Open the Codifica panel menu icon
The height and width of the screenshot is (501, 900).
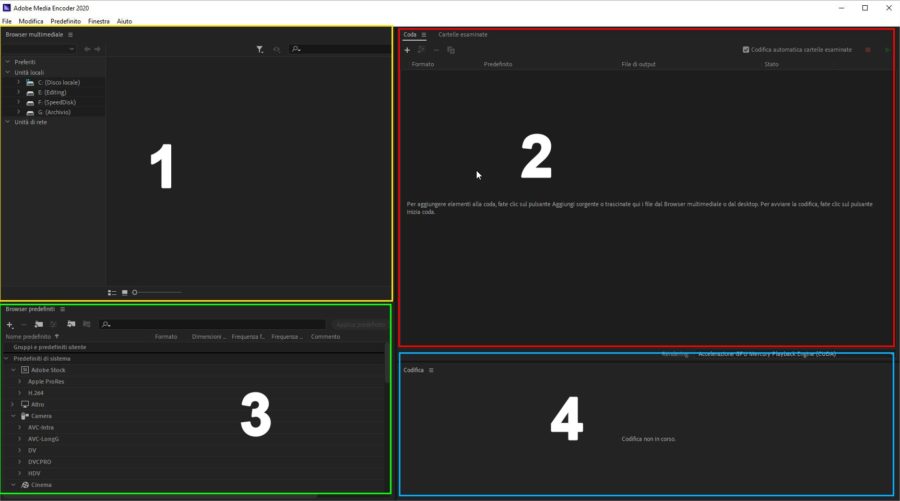click(x=431, y=371)
